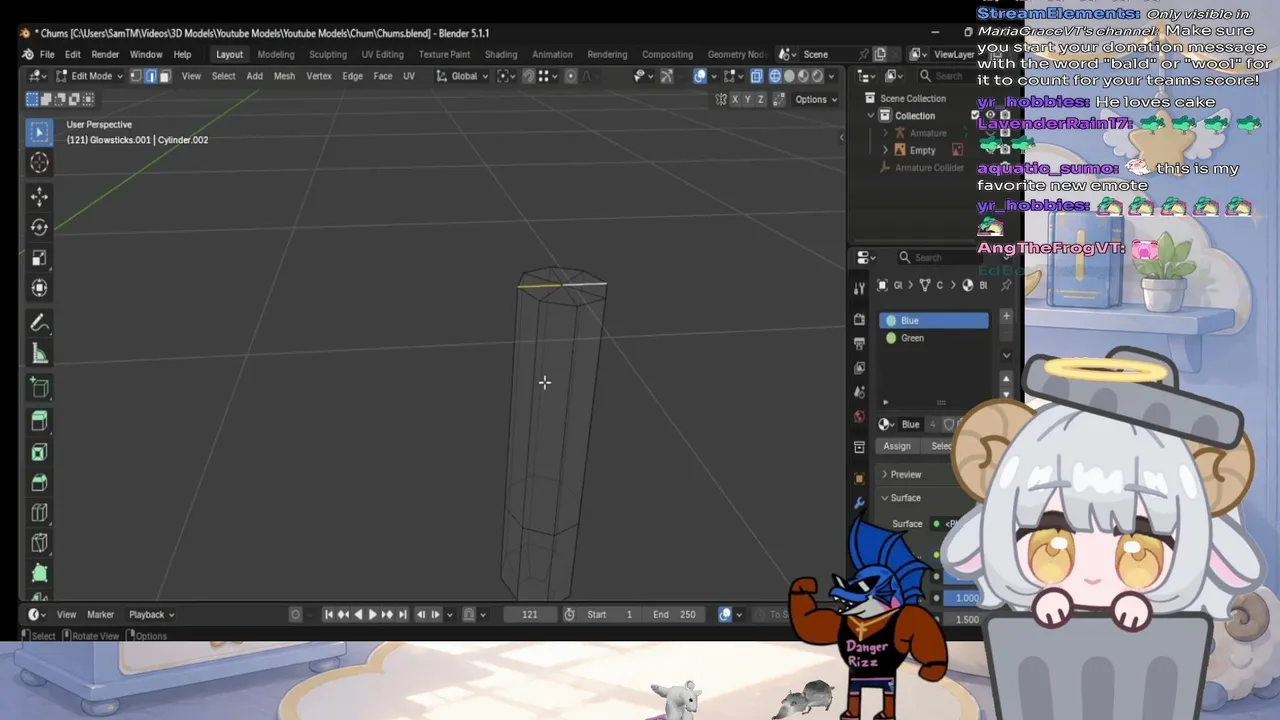Toggle Z axis mesh symmetry
The height and width of the screenshot is (720, 1280).
(761, 99)
